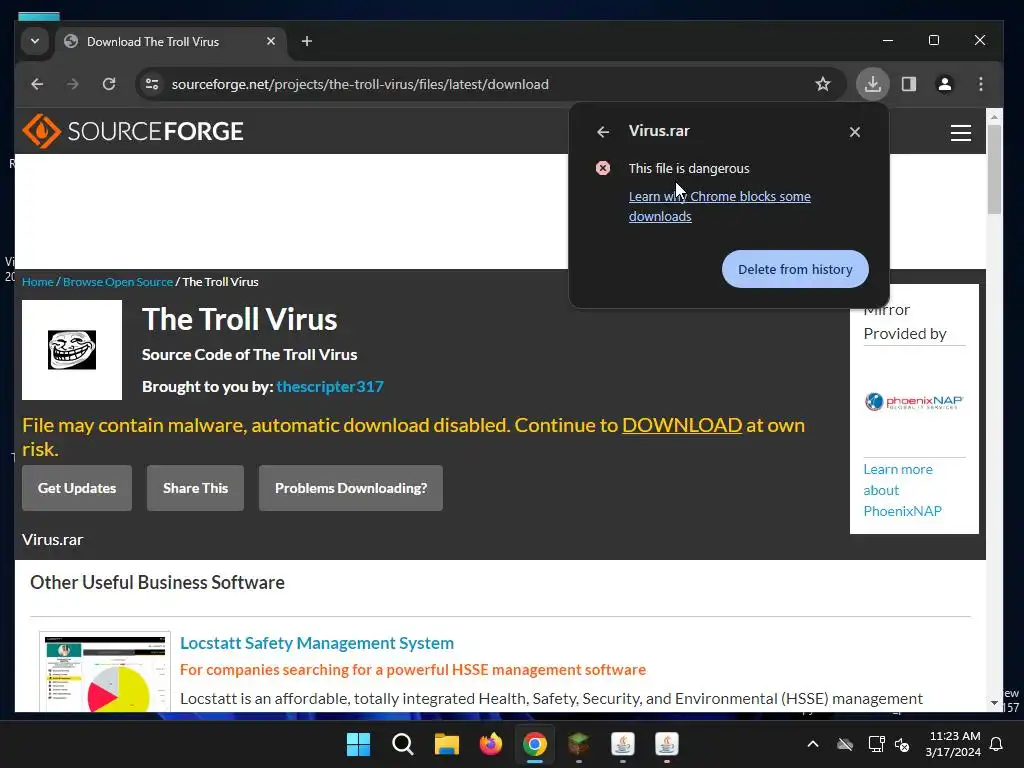
Task: Open Browse Open Source breadcrumb
Action: pyautogui.click(x=118, y=282)
